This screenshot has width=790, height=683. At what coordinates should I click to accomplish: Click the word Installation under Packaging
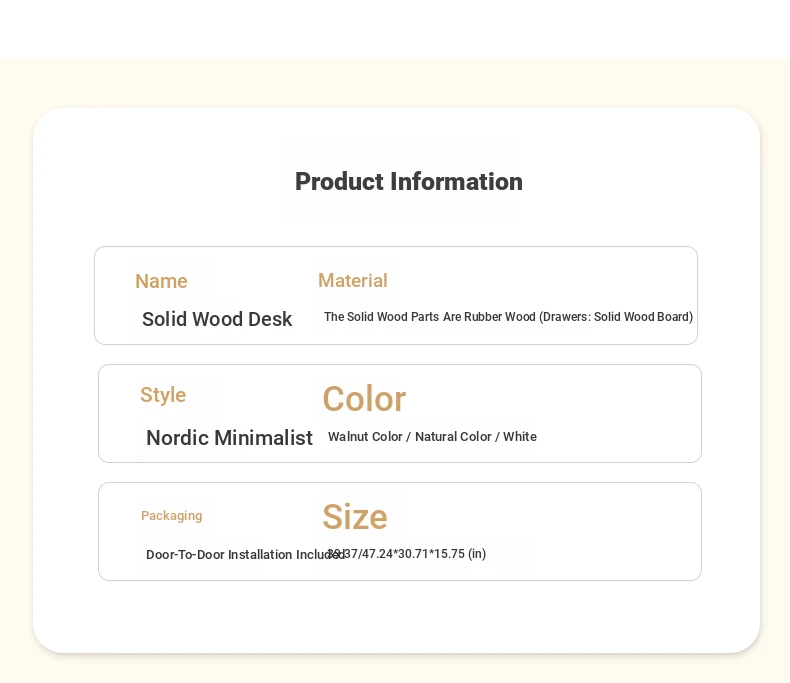260,555
